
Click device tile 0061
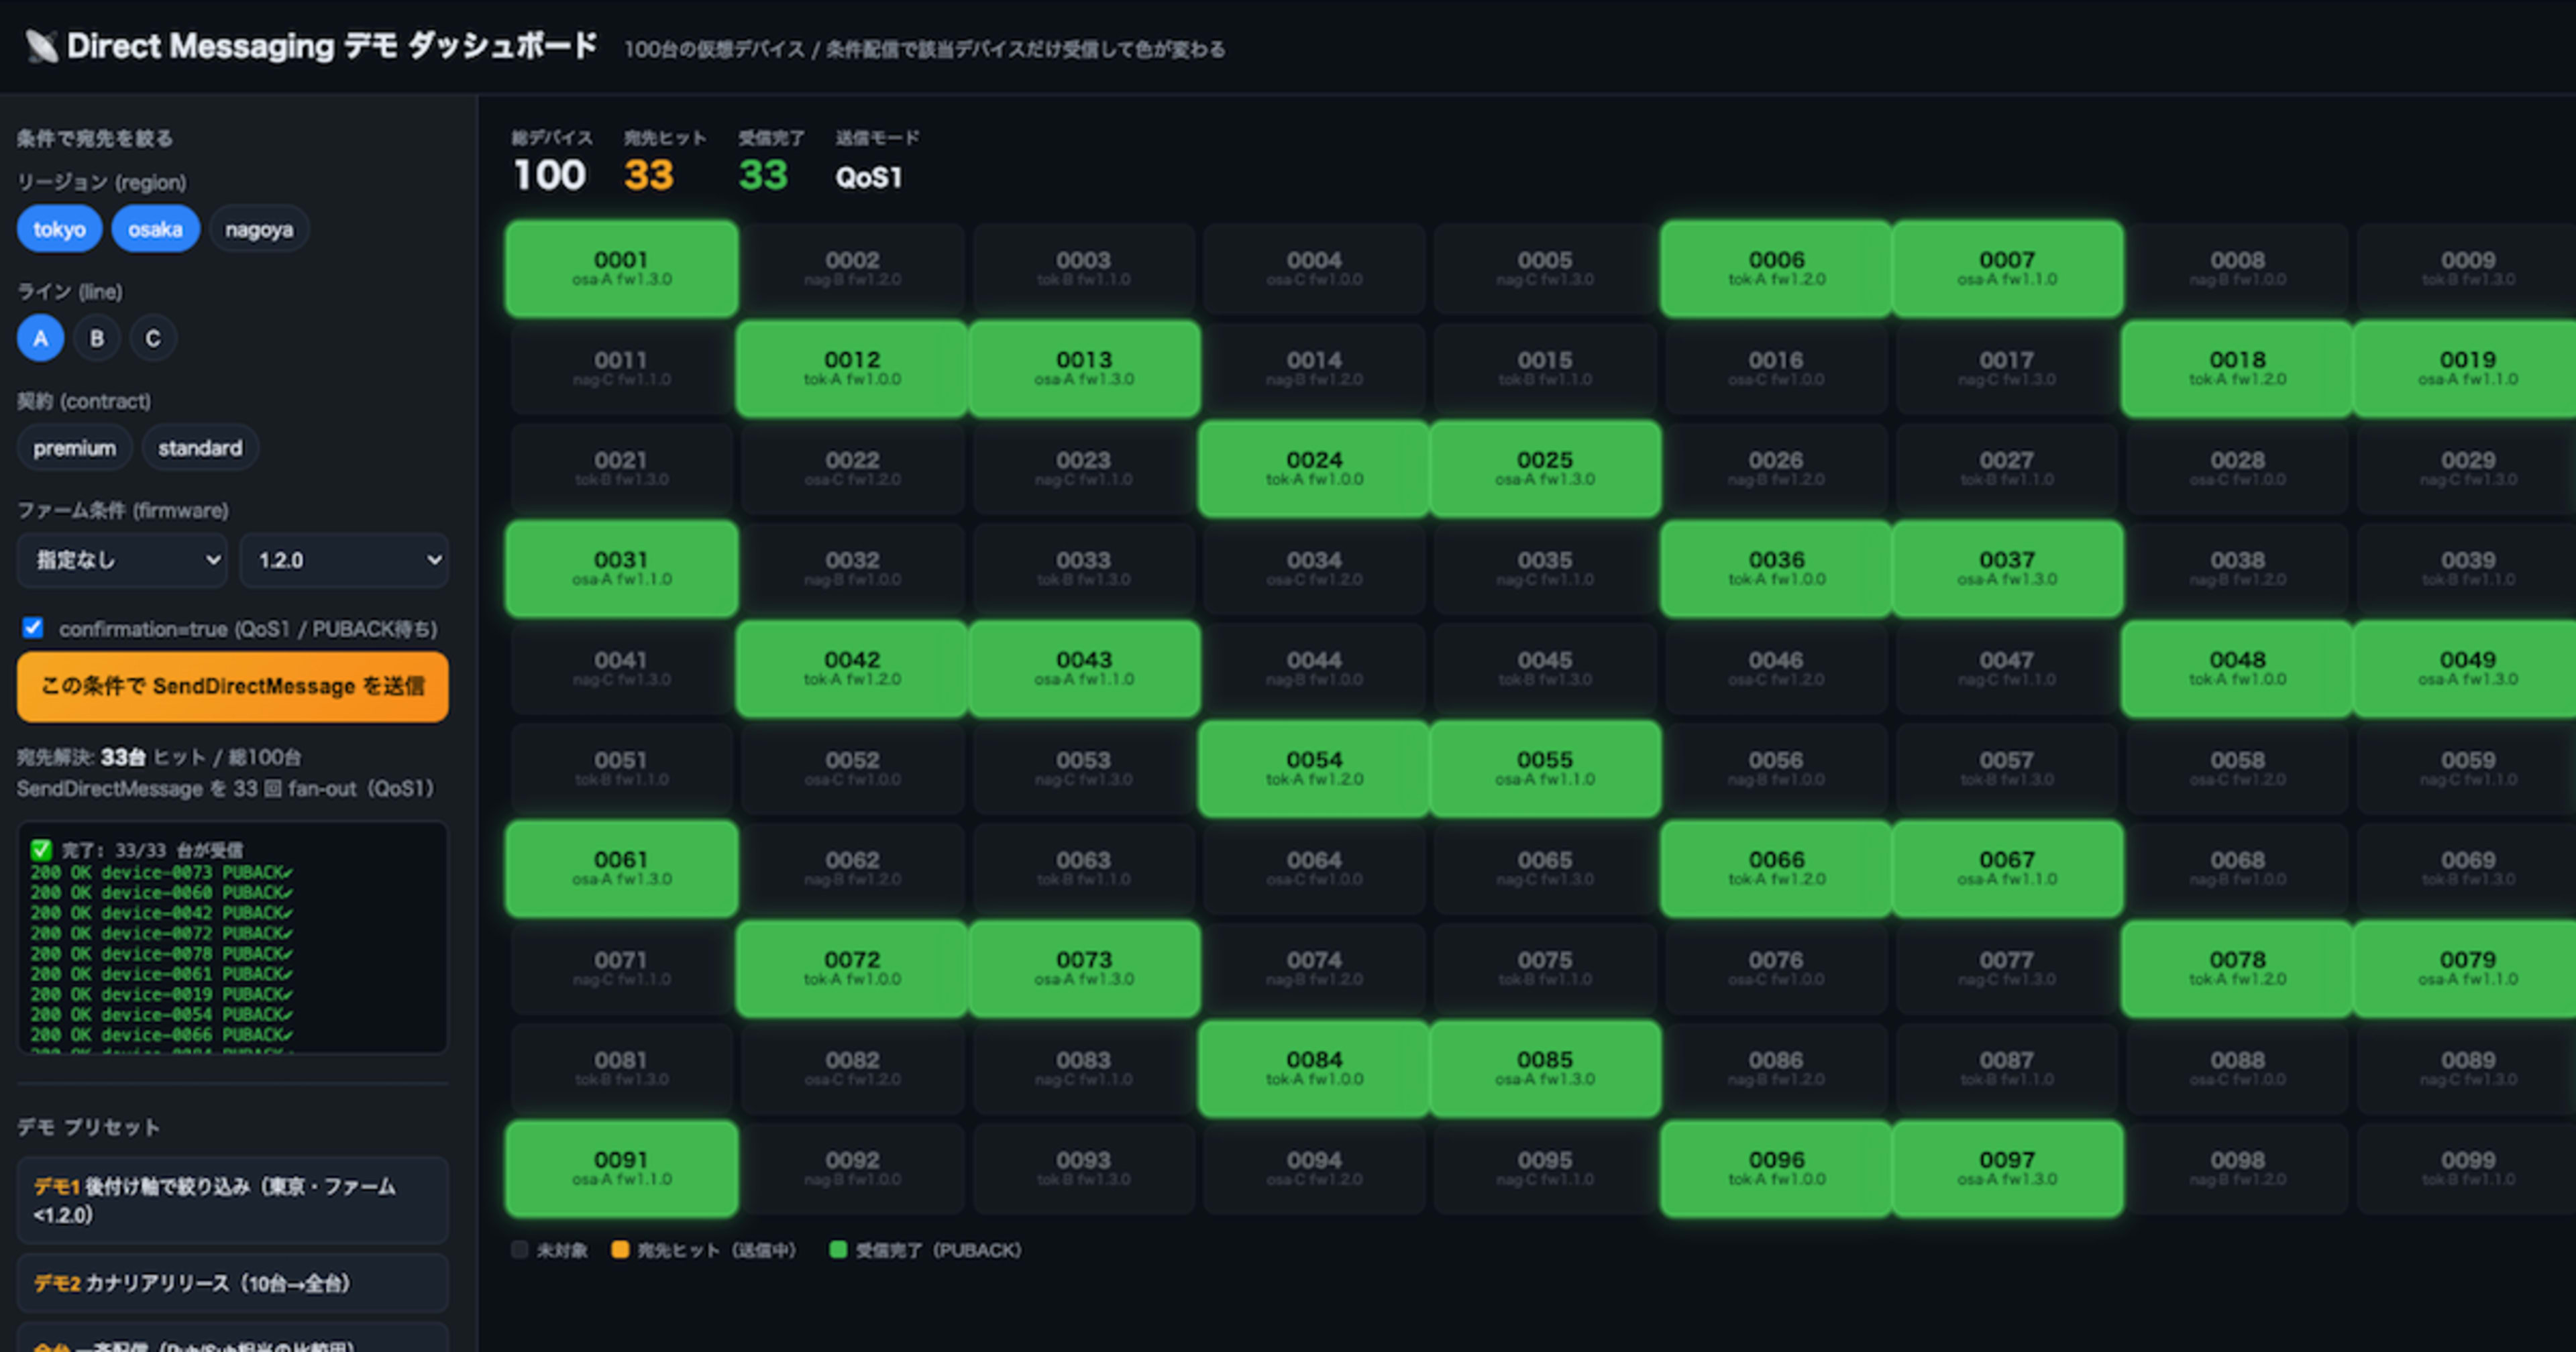click(x=621, y=869)
